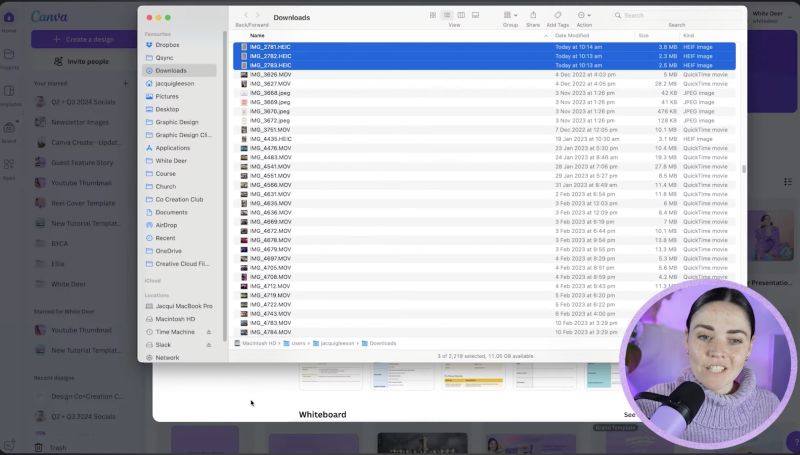This screenshot has height=455, width=800.
Task: Click Invite people in Canva sidebar
Action: [82, 61]
